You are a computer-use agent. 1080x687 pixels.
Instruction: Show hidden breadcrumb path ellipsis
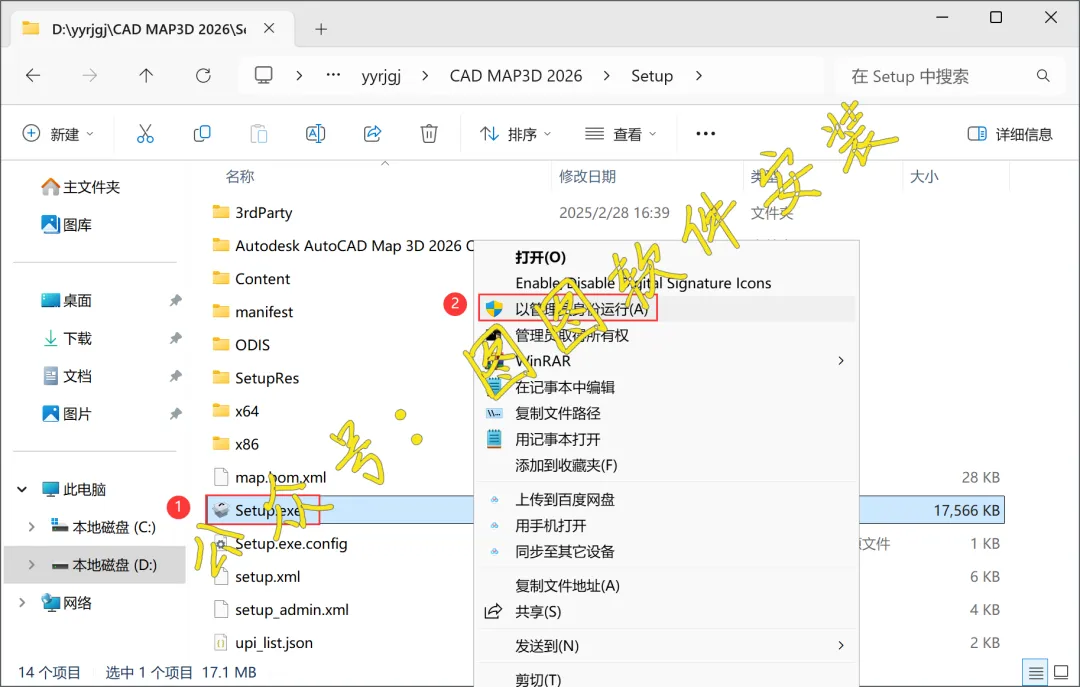click(x=333, y=74)
